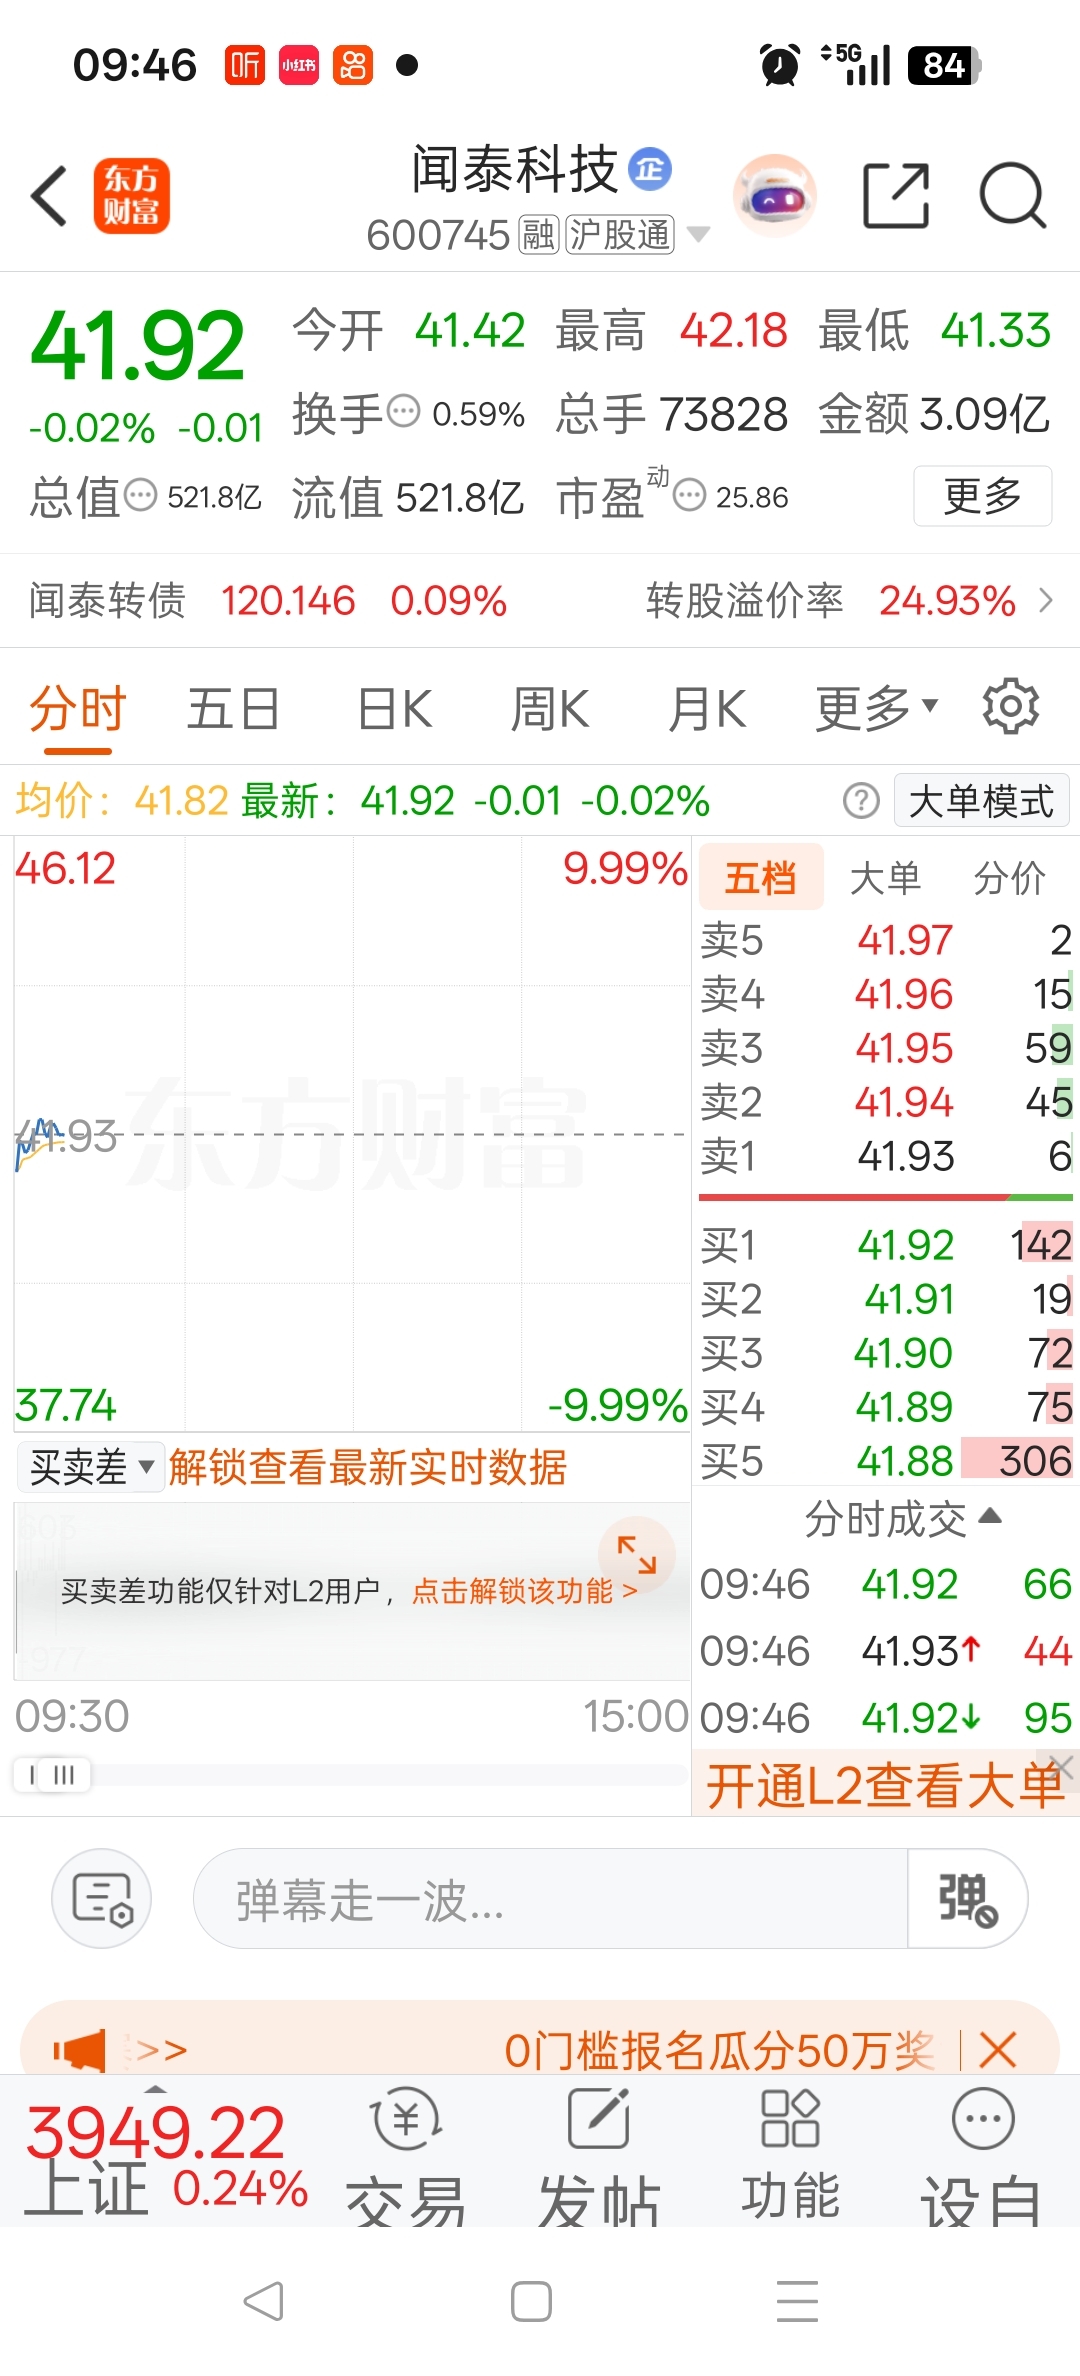Tap the Android back navigation button
Viewport: 1080px width, 2376px height.
(264, 2301)
